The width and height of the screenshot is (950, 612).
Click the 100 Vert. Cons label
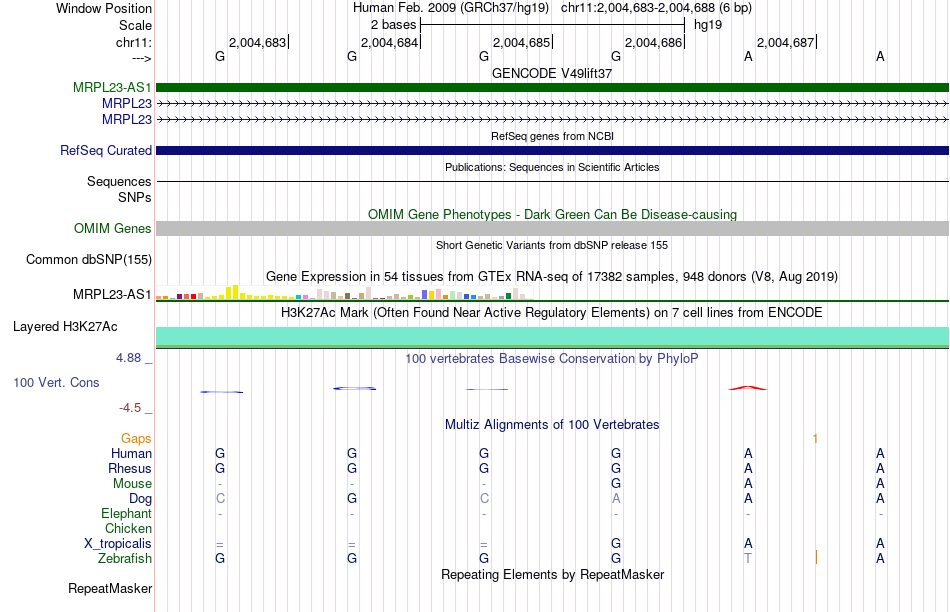point(56,382)
